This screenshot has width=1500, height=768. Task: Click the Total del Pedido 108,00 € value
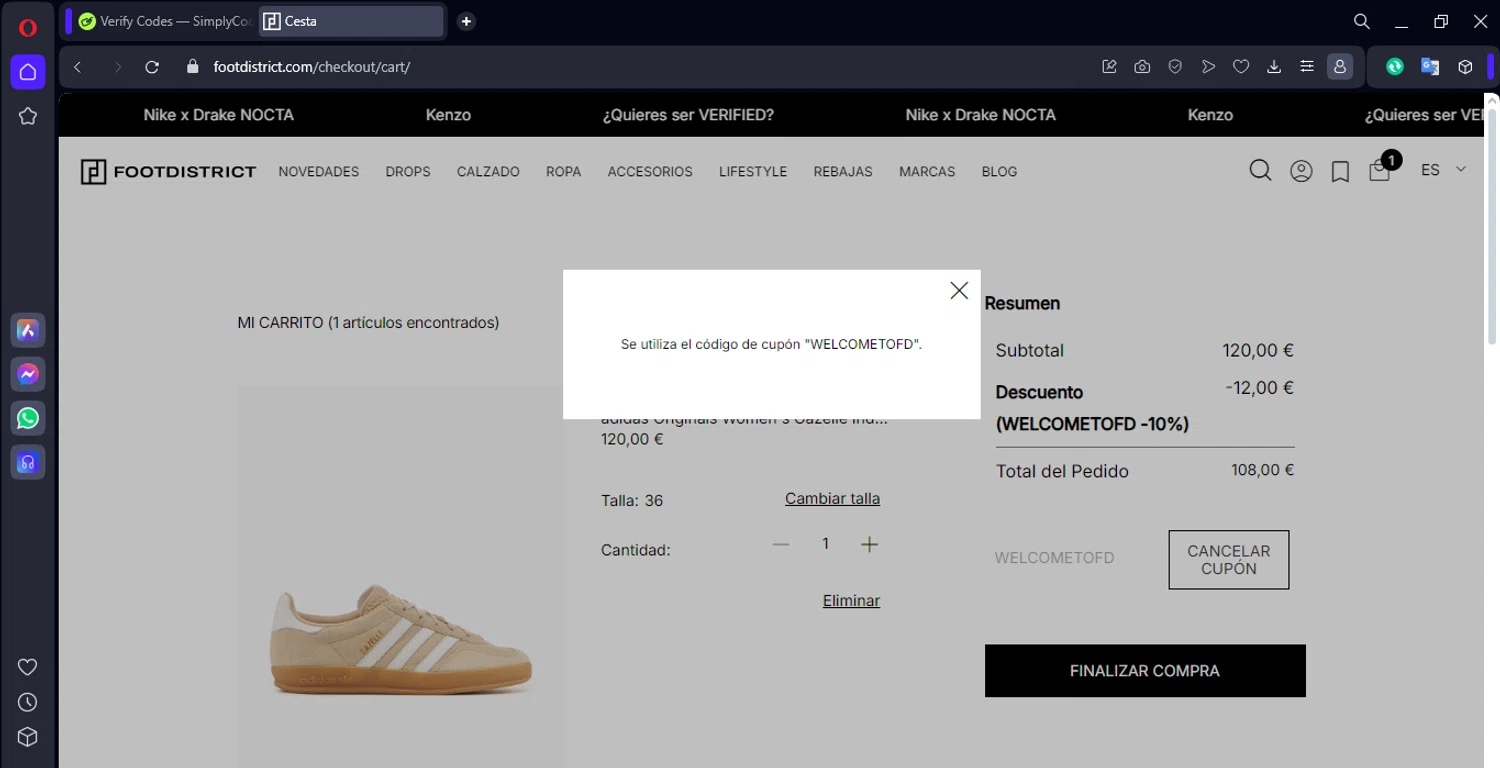(x=1262, y=470)
